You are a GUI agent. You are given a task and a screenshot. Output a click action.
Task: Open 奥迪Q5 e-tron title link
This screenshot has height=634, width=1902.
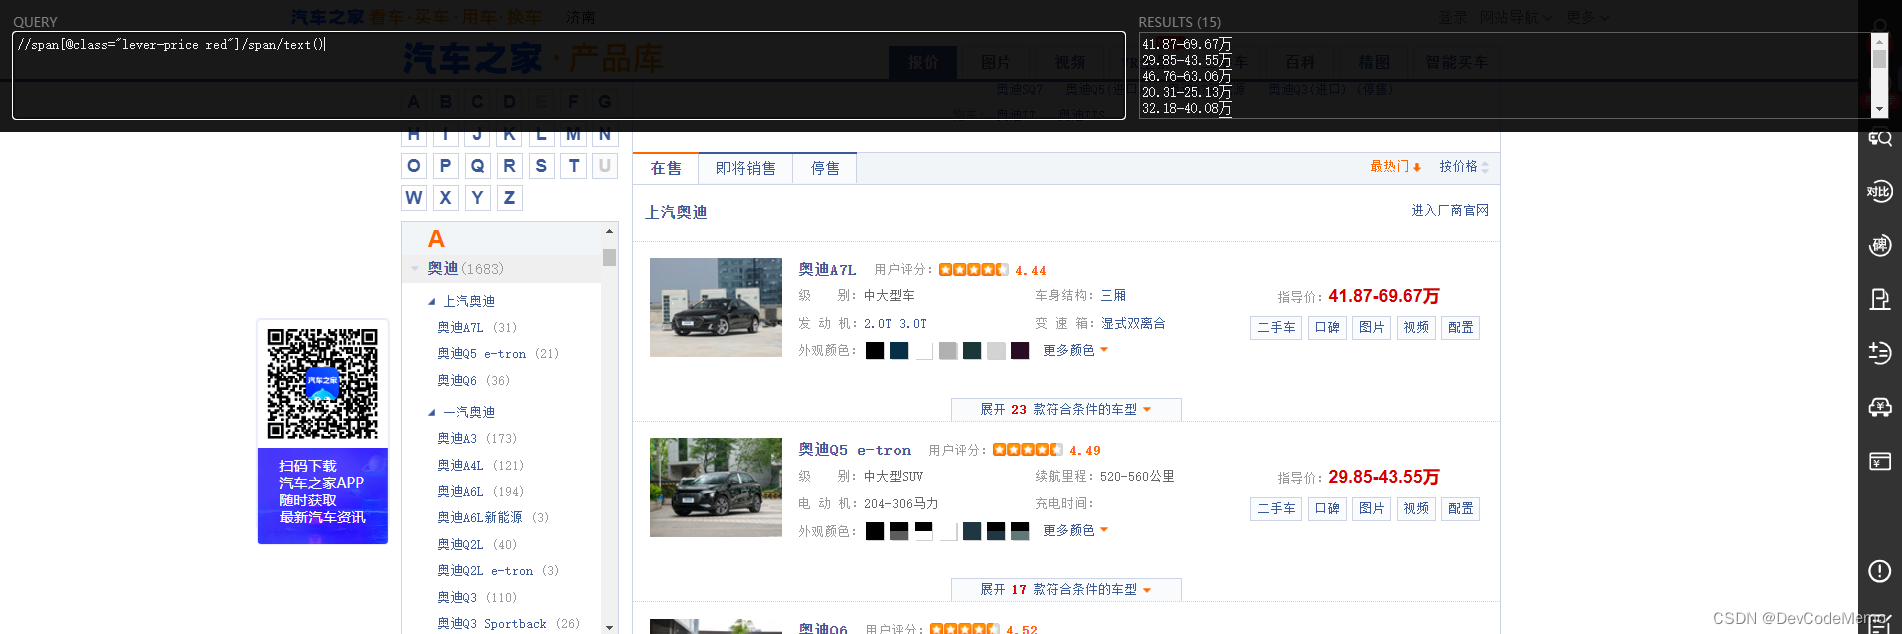point(855,450)
